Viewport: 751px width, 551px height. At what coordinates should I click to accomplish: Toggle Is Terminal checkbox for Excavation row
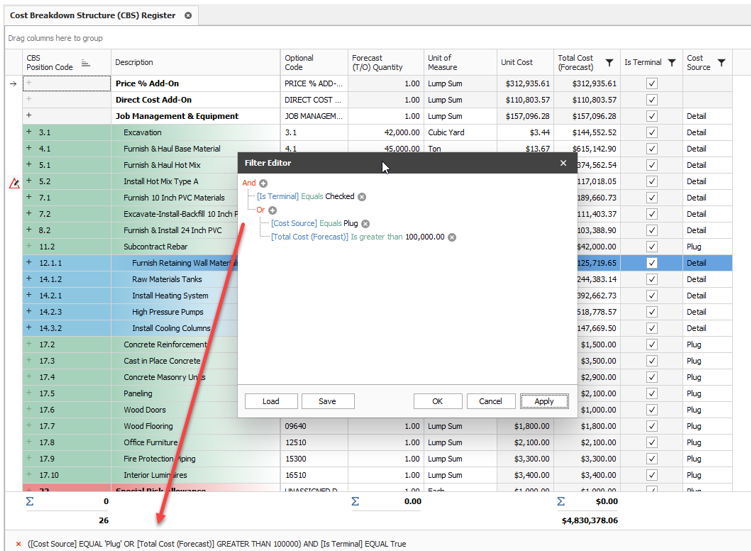click(x=652, y=133)
